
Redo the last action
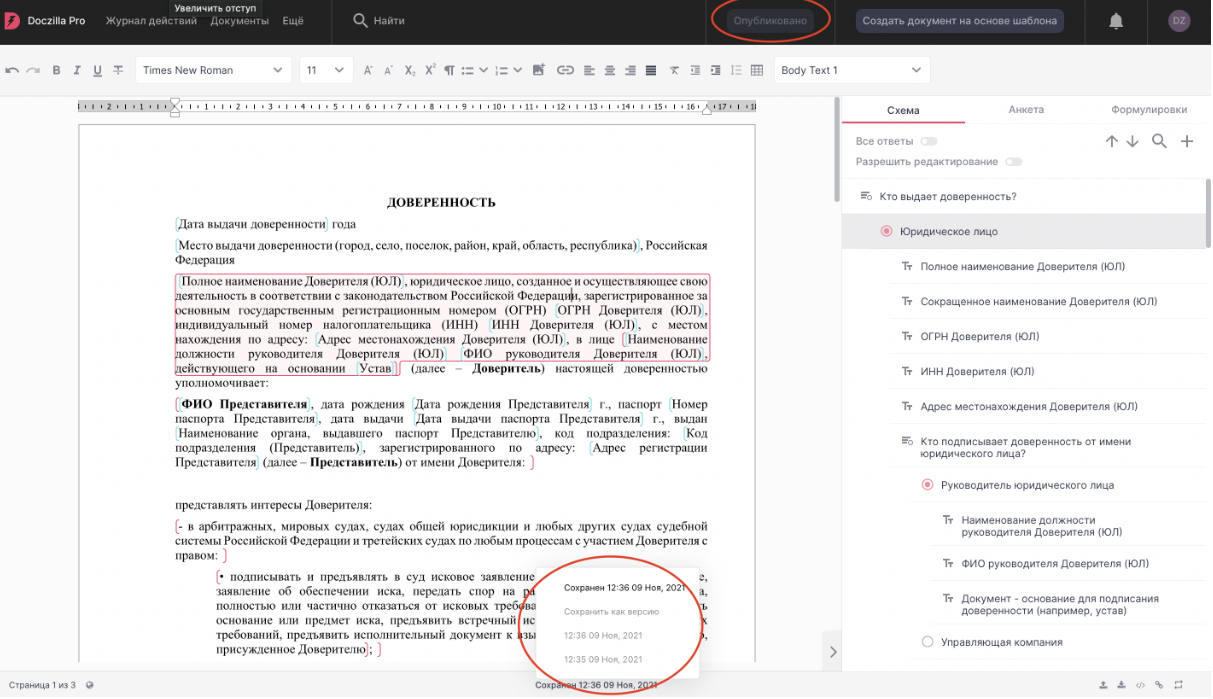pyautogui.click(x=33, y=70)
